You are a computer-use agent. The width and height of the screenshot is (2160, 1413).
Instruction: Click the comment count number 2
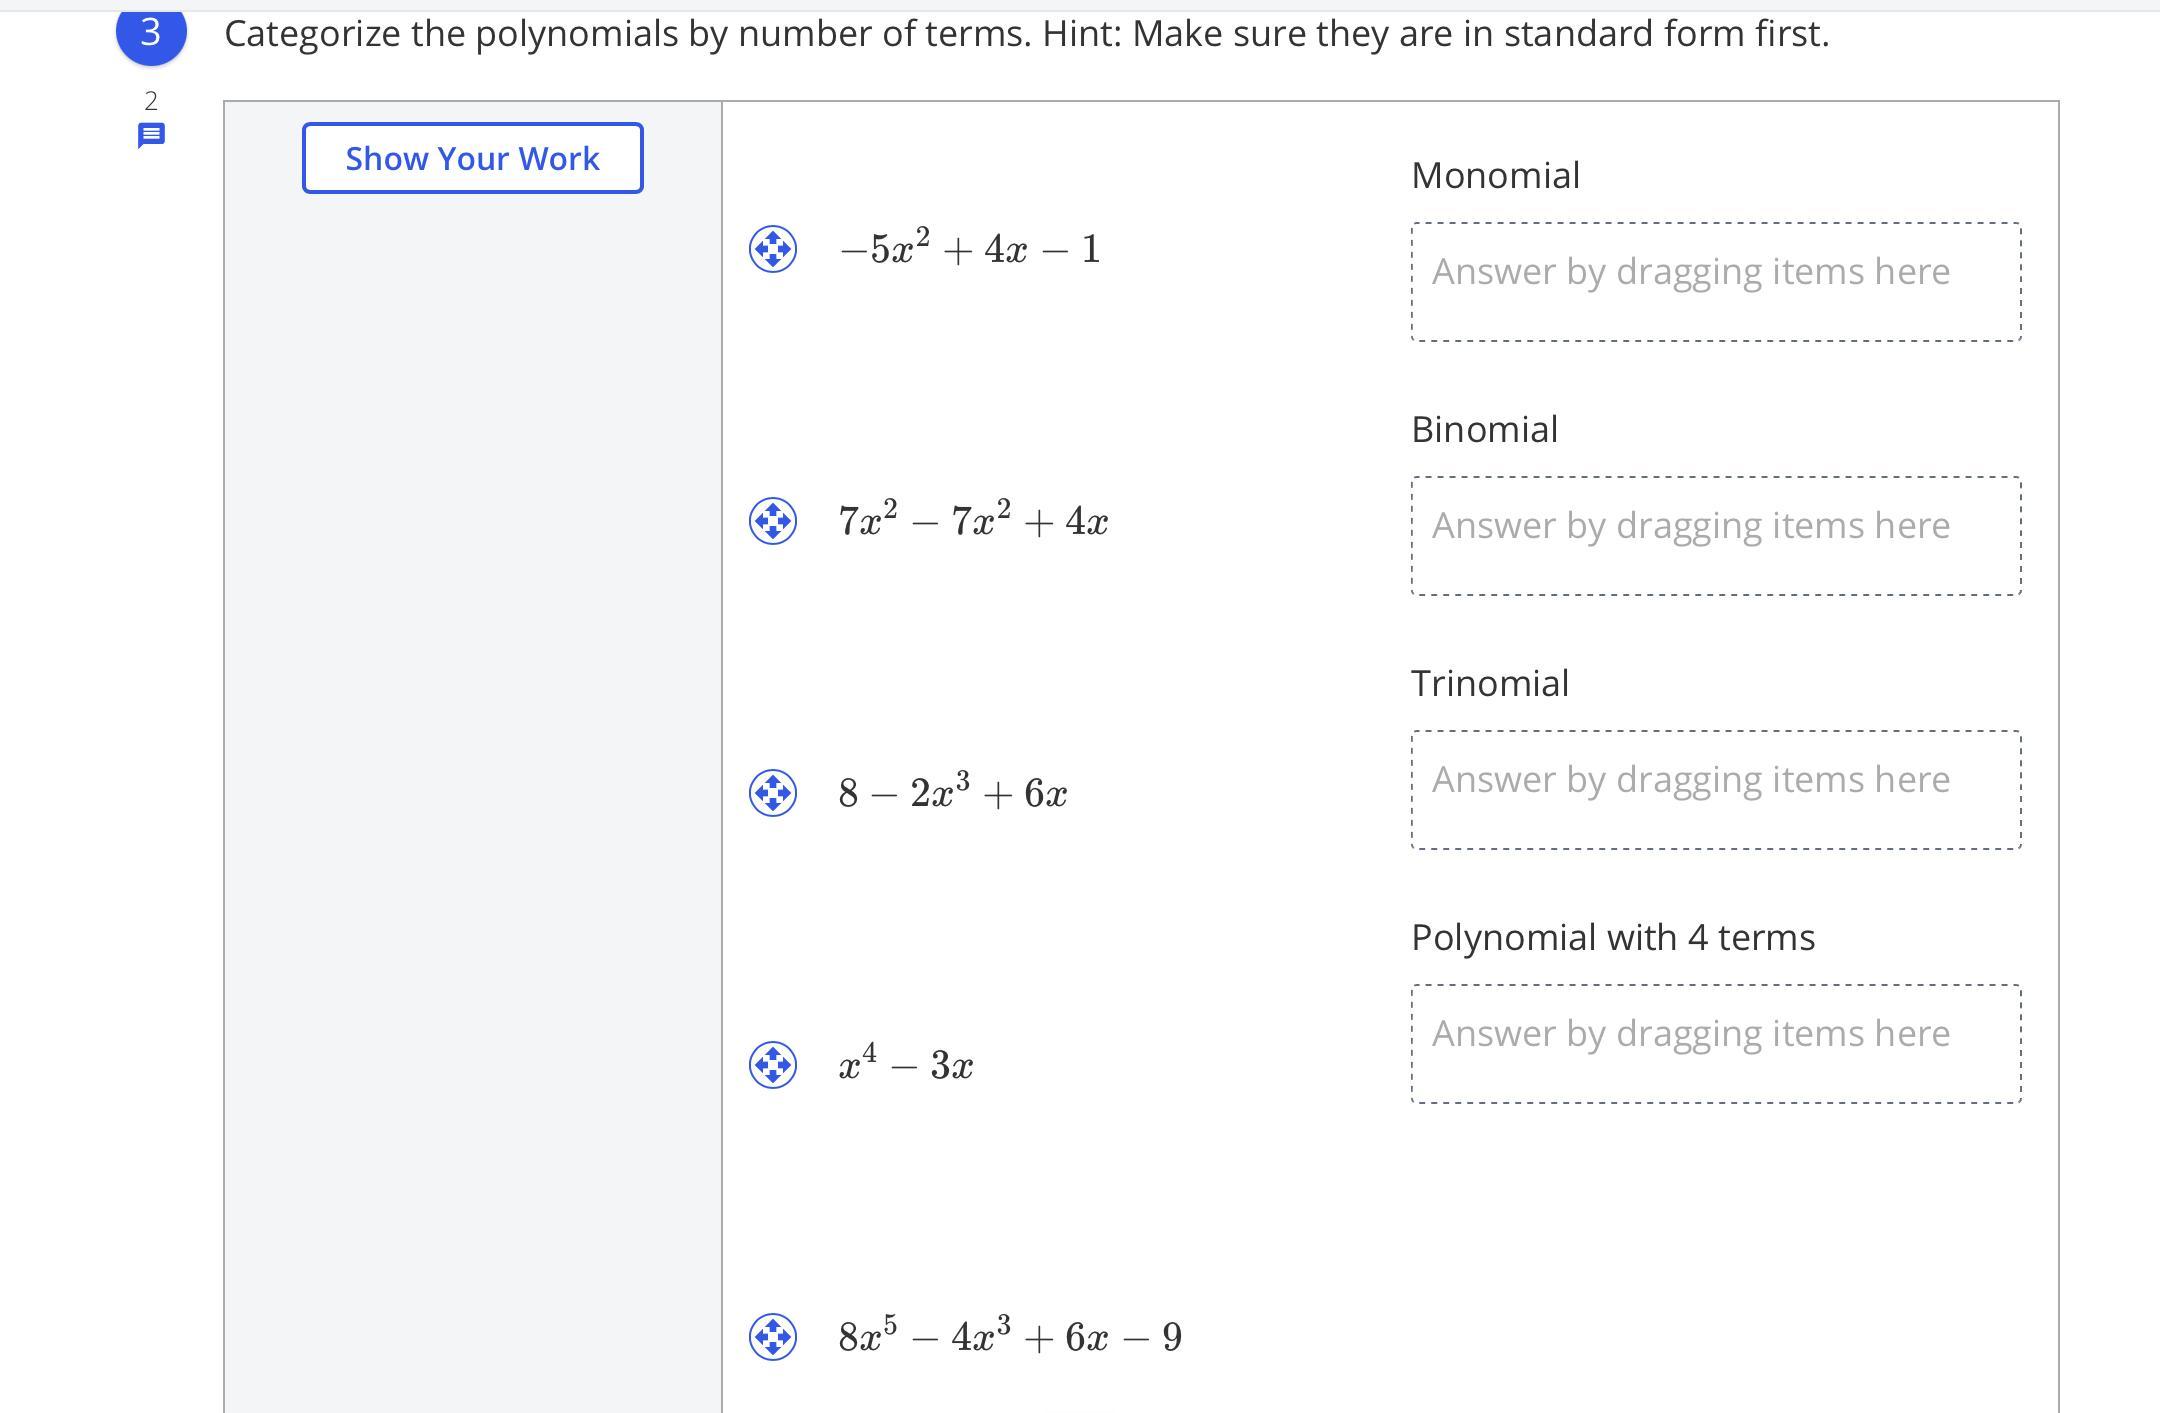click(x=151, y=101)
